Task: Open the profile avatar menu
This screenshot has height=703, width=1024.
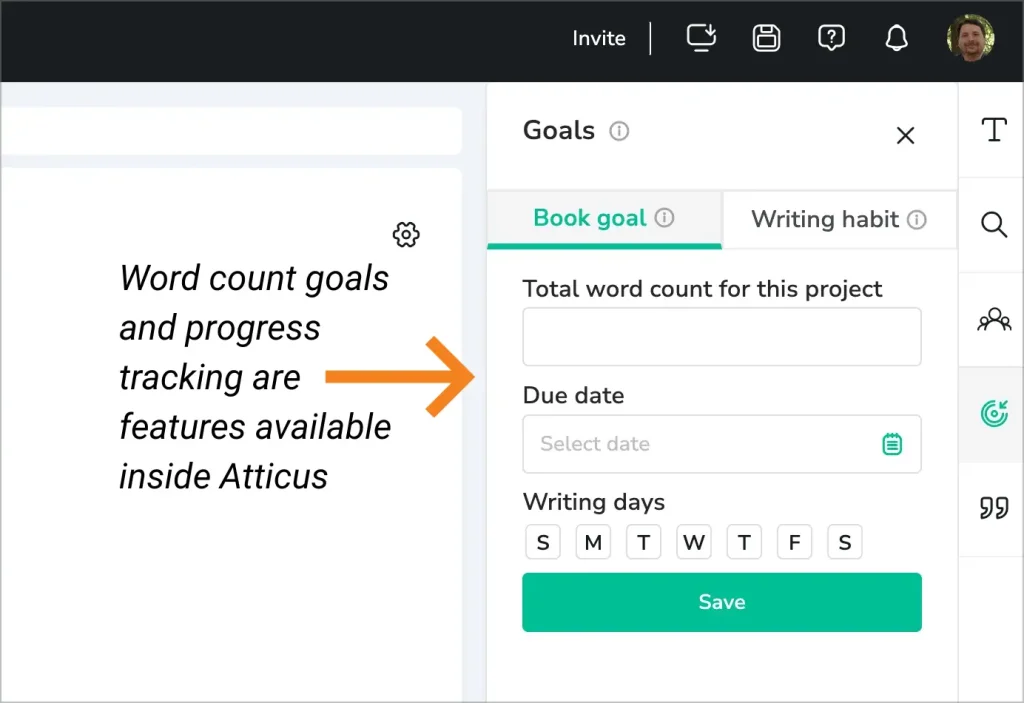Action: pyautogui.click(x=969, y=40)
